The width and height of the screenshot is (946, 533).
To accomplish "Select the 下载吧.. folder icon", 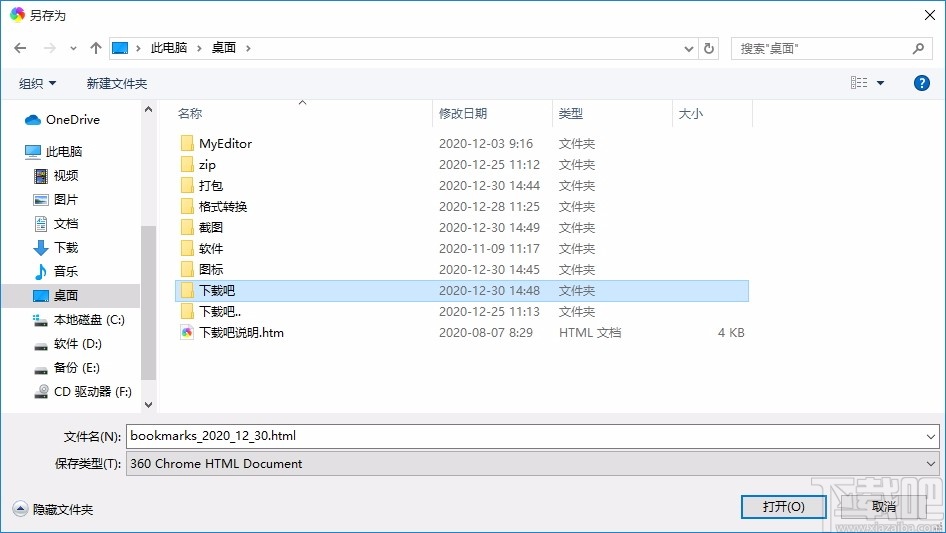I will [188, 311].
